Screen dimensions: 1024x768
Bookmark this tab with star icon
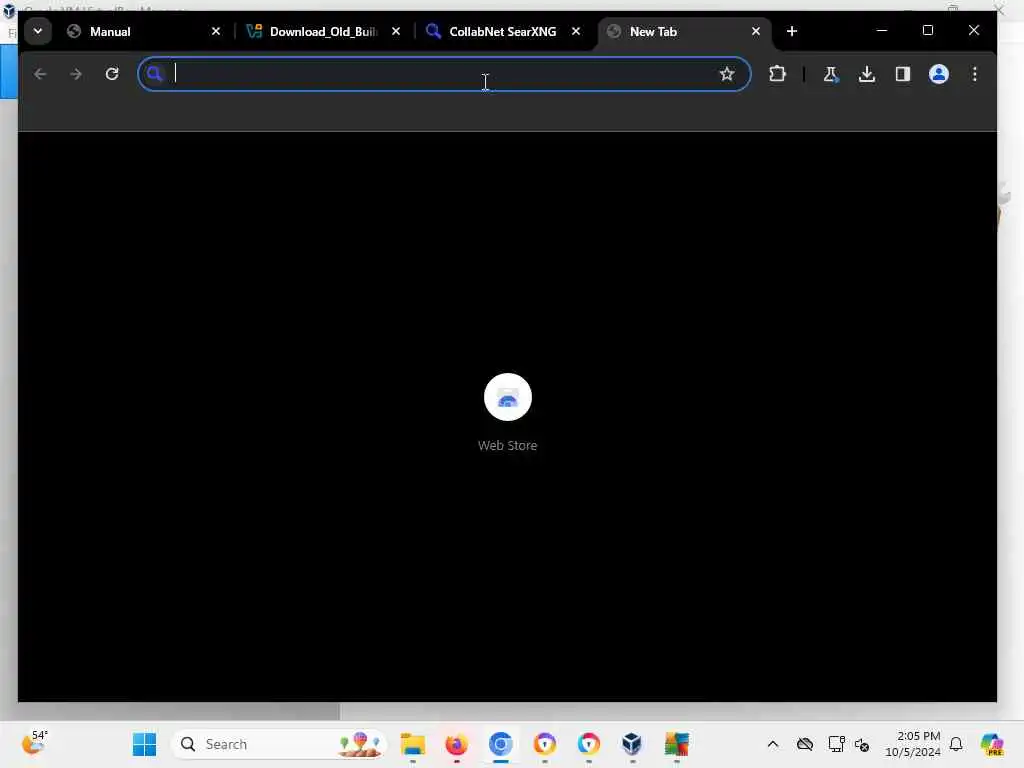[x=727, y=74]
